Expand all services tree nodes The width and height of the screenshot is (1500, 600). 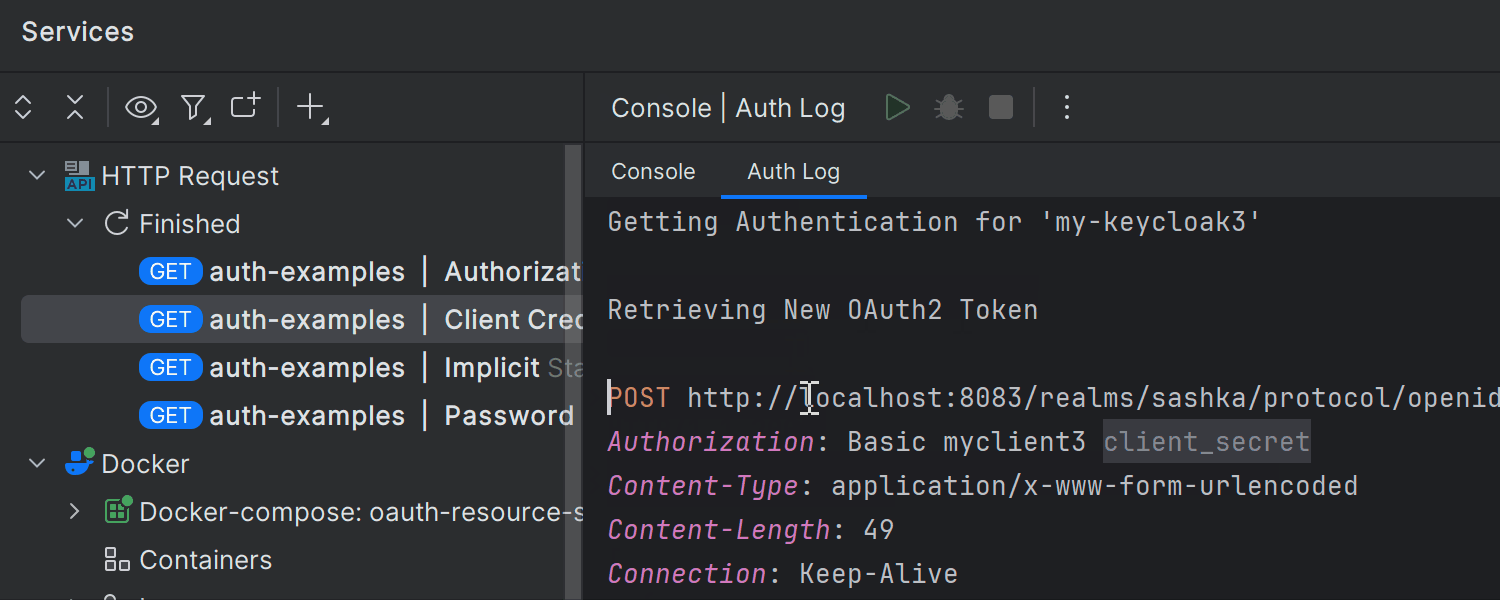(x=22, y=107)
